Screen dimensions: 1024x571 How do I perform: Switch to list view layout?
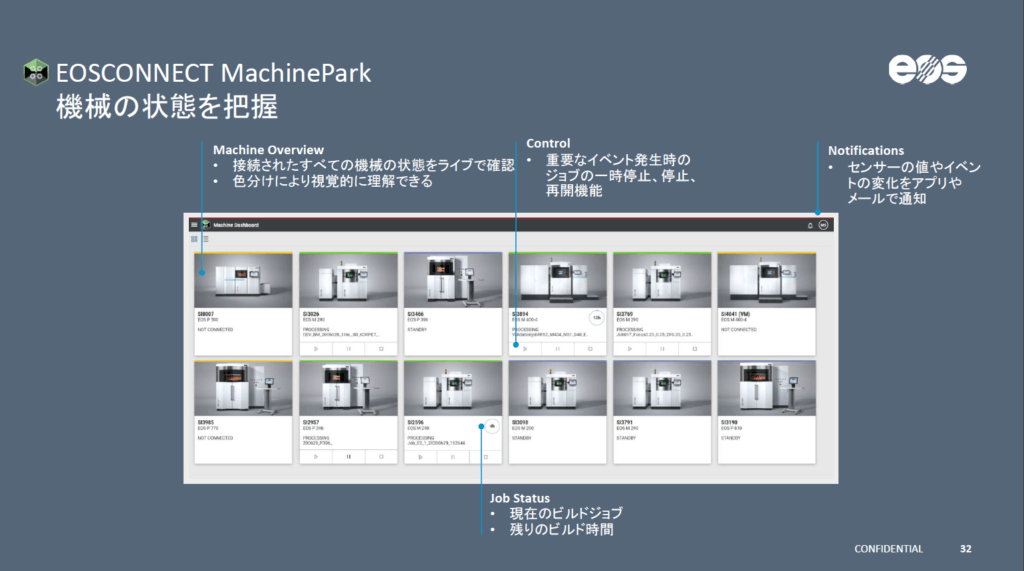click(x=206, y=239)
